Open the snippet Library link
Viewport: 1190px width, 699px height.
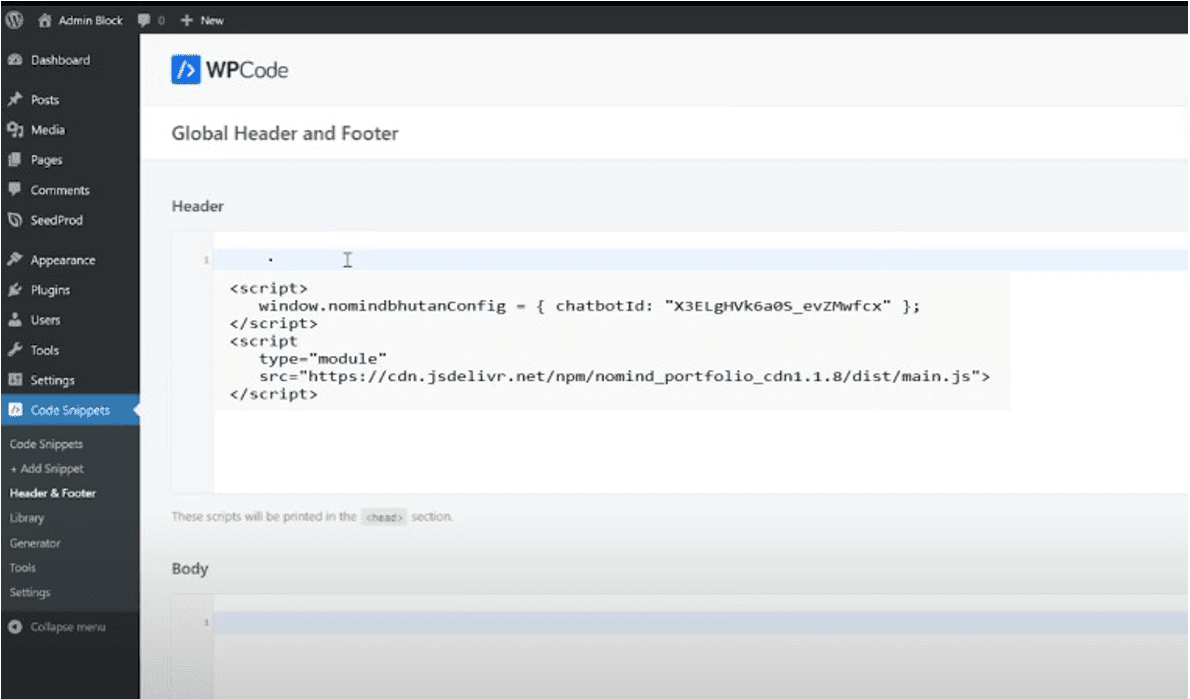point(27,518)
